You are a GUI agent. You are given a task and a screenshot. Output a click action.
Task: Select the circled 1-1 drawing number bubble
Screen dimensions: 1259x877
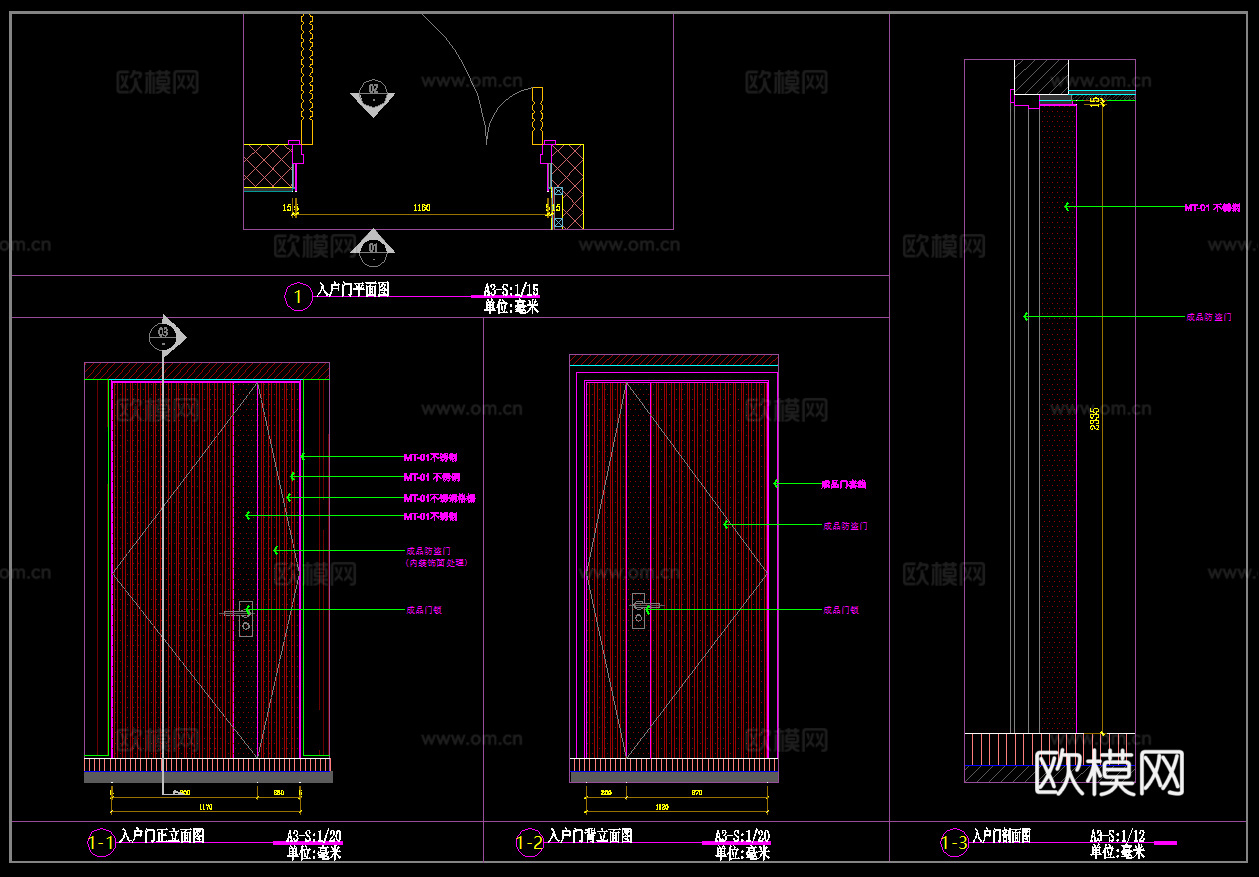101,843
